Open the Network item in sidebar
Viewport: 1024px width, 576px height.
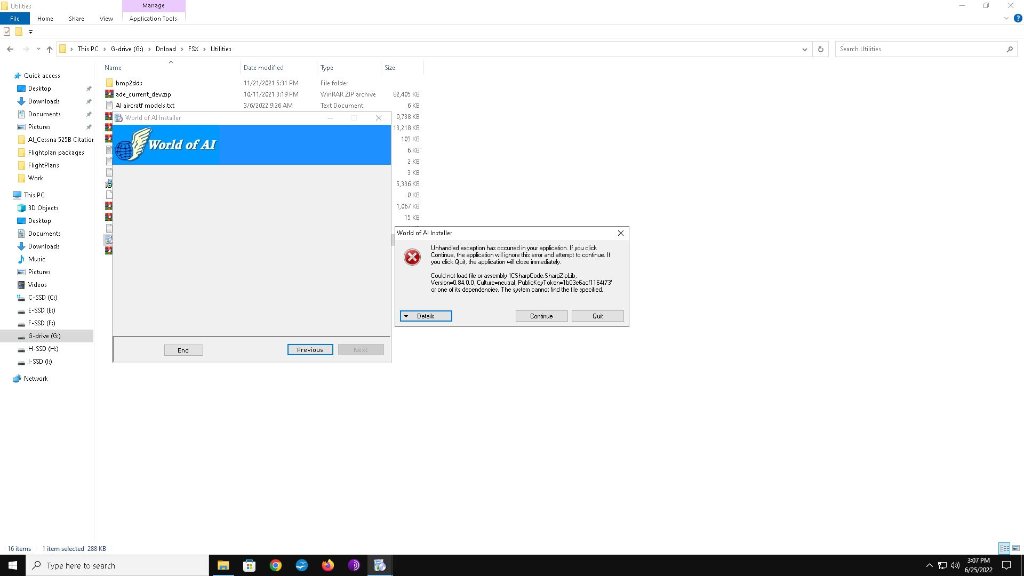click(x=36, y=379)
